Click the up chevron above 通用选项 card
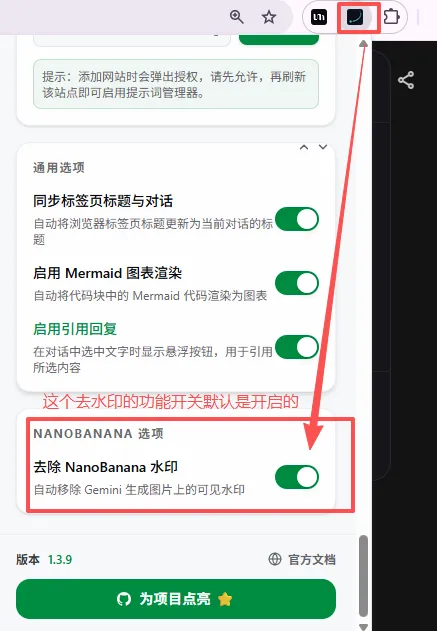The image size is (437, 631). (x=304, y=147)
